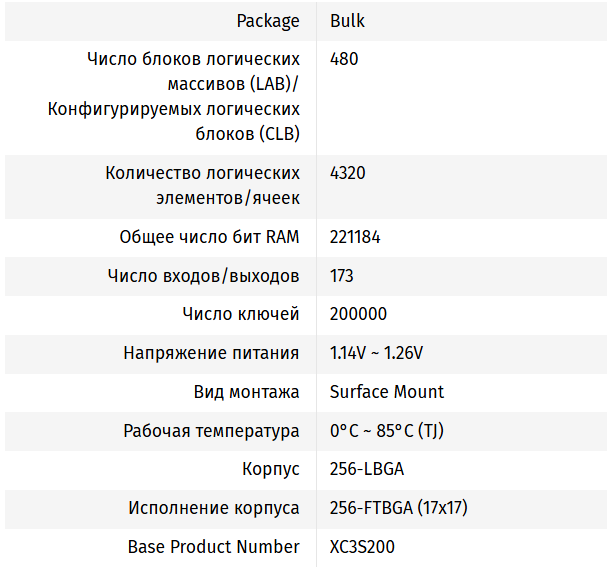607x577 pixels.
Task: Click the 'Число ключей' label
Action: click(x=240, y=314)
